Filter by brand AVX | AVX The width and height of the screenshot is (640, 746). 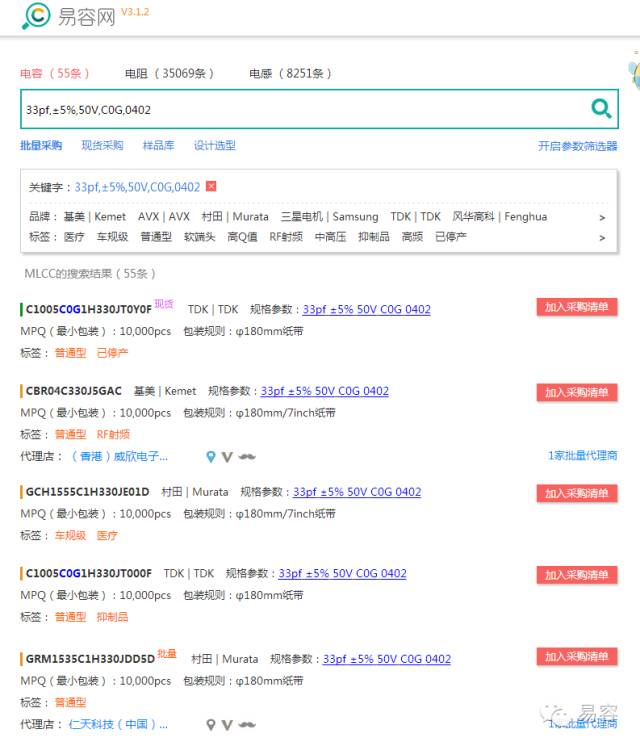coord(164,217)
